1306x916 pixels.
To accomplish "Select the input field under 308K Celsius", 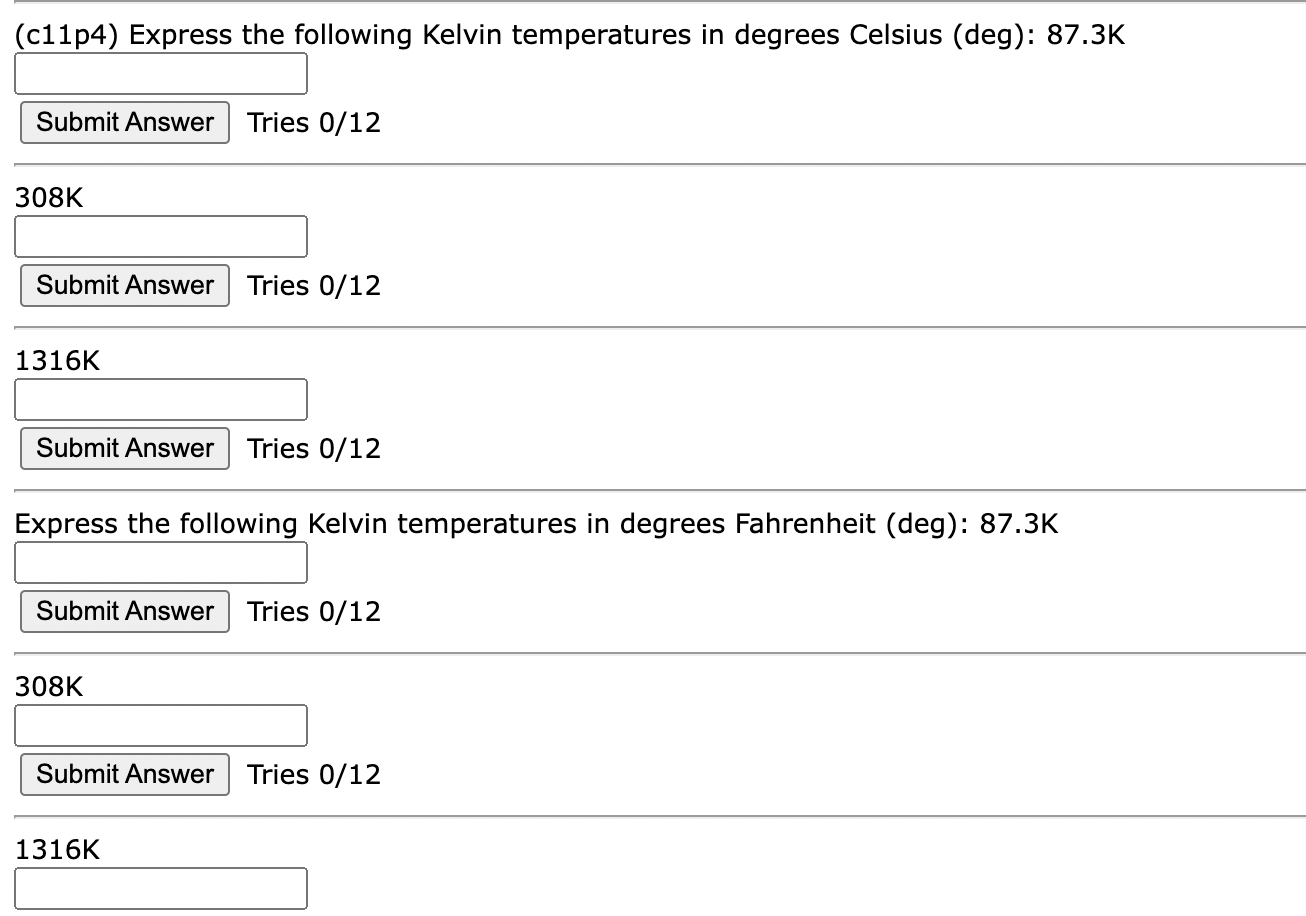I will [160, 236].
